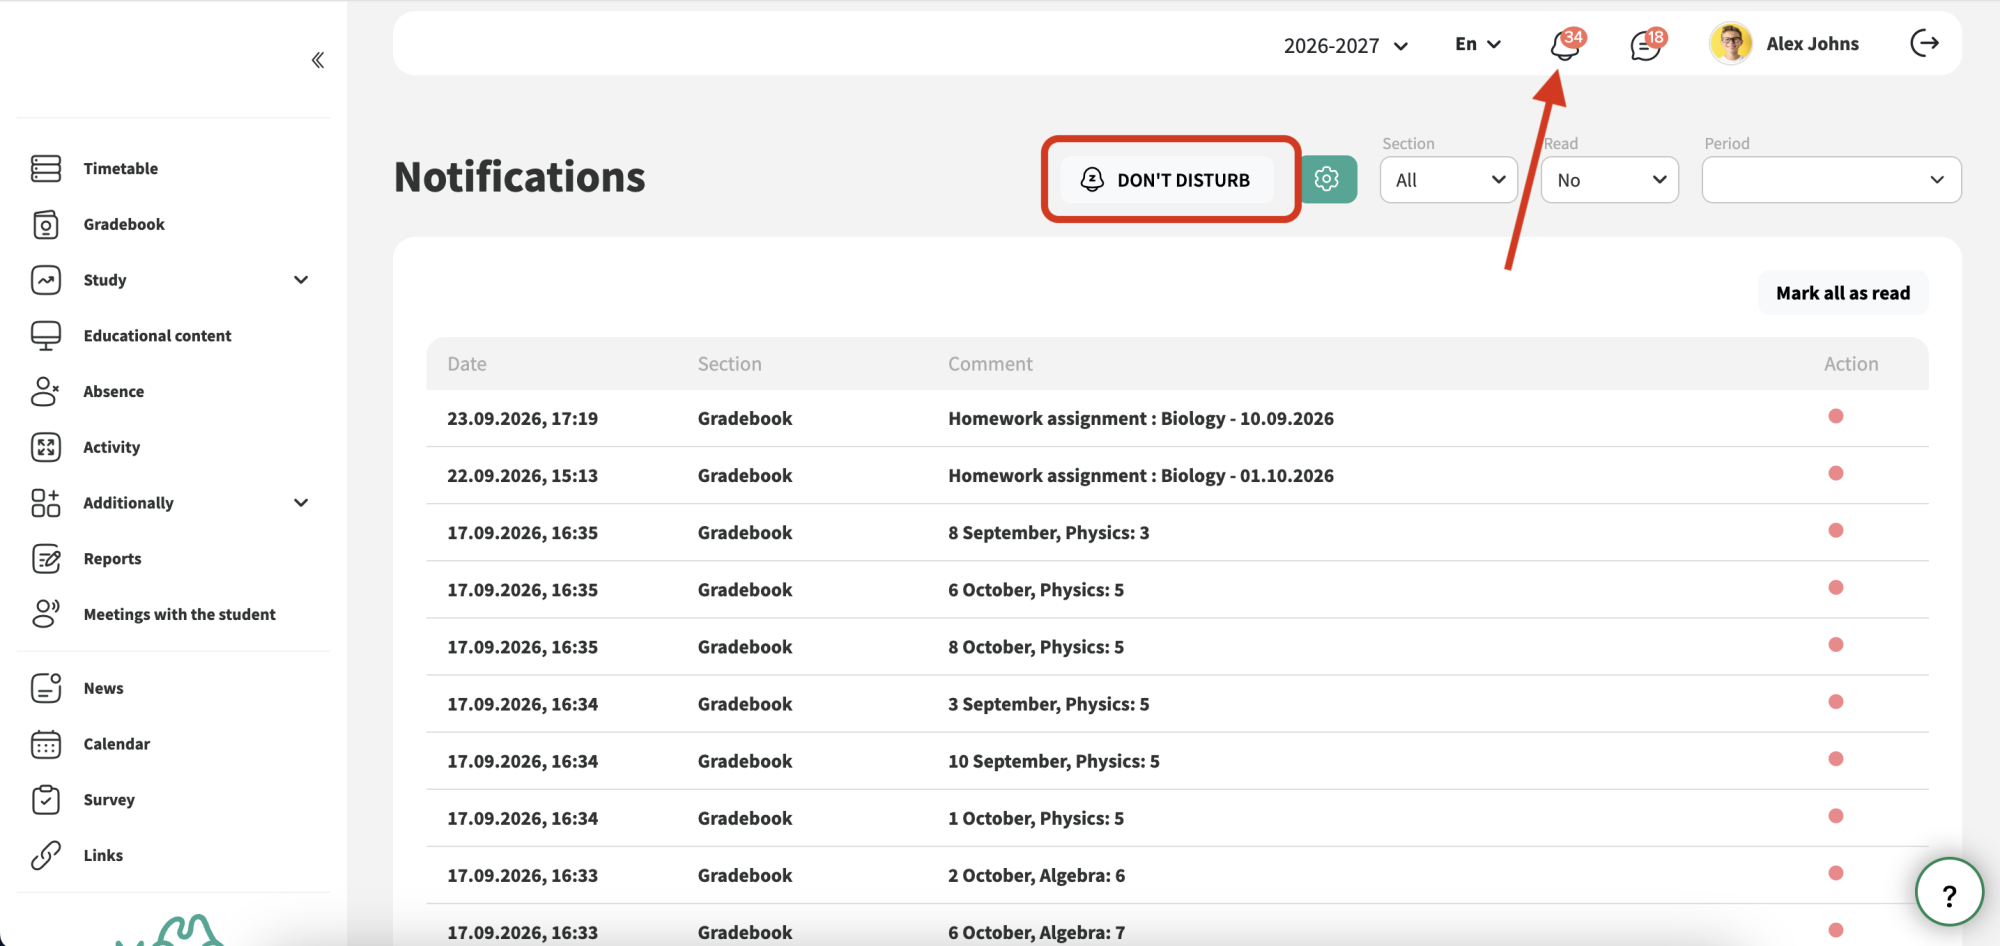Click the logout arrow icon
This screenshot has width=2000, height=946.
pos(1924,43)
